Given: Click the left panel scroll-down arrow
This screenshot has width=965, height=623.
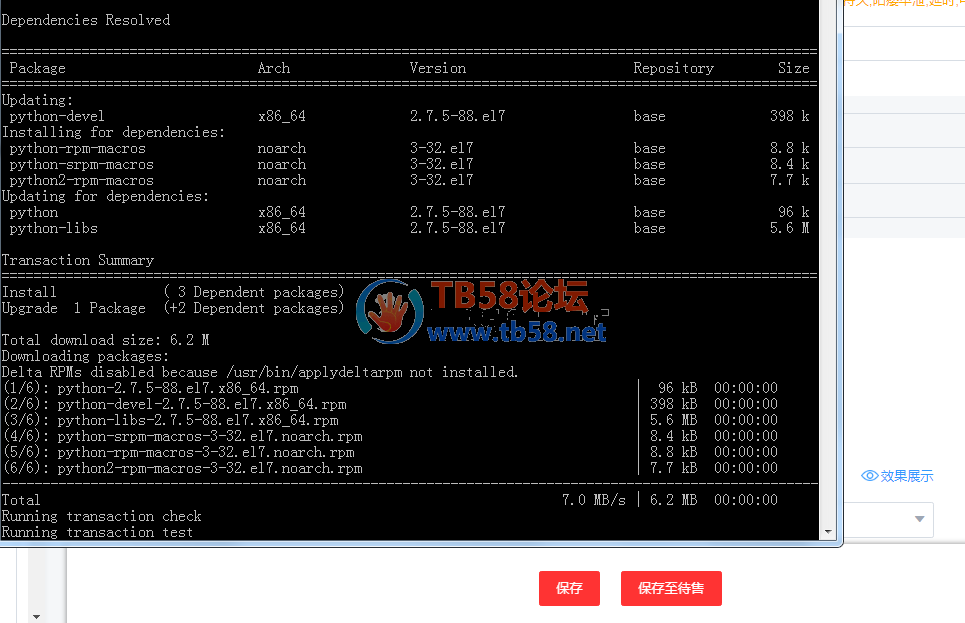Looking at the screenshot, I should pos(36,616).
